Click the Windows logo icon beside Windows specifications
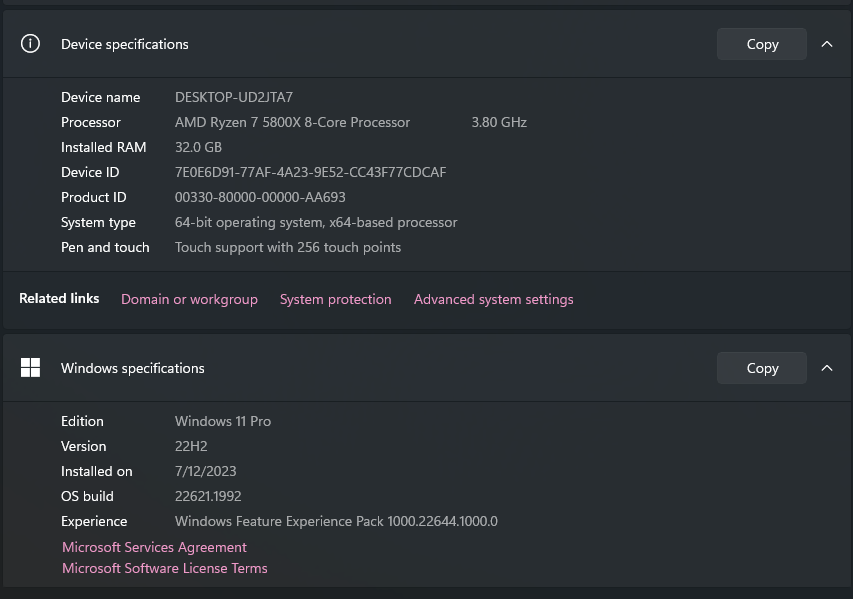 click(30, 368)
